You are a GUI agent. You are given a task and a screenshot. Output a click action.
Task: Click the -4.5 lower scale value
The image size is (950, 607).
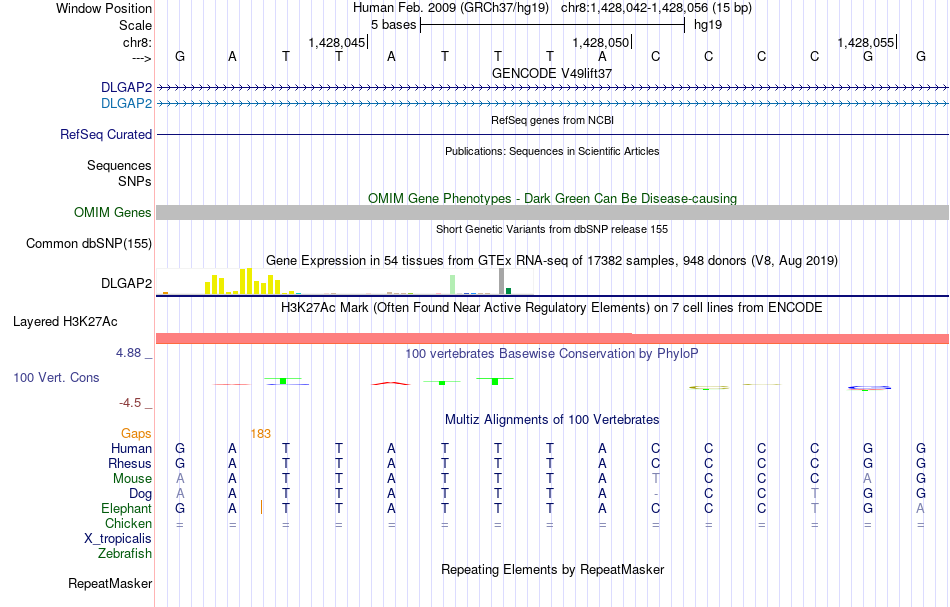pyautogui.click(x=130, y=403)
